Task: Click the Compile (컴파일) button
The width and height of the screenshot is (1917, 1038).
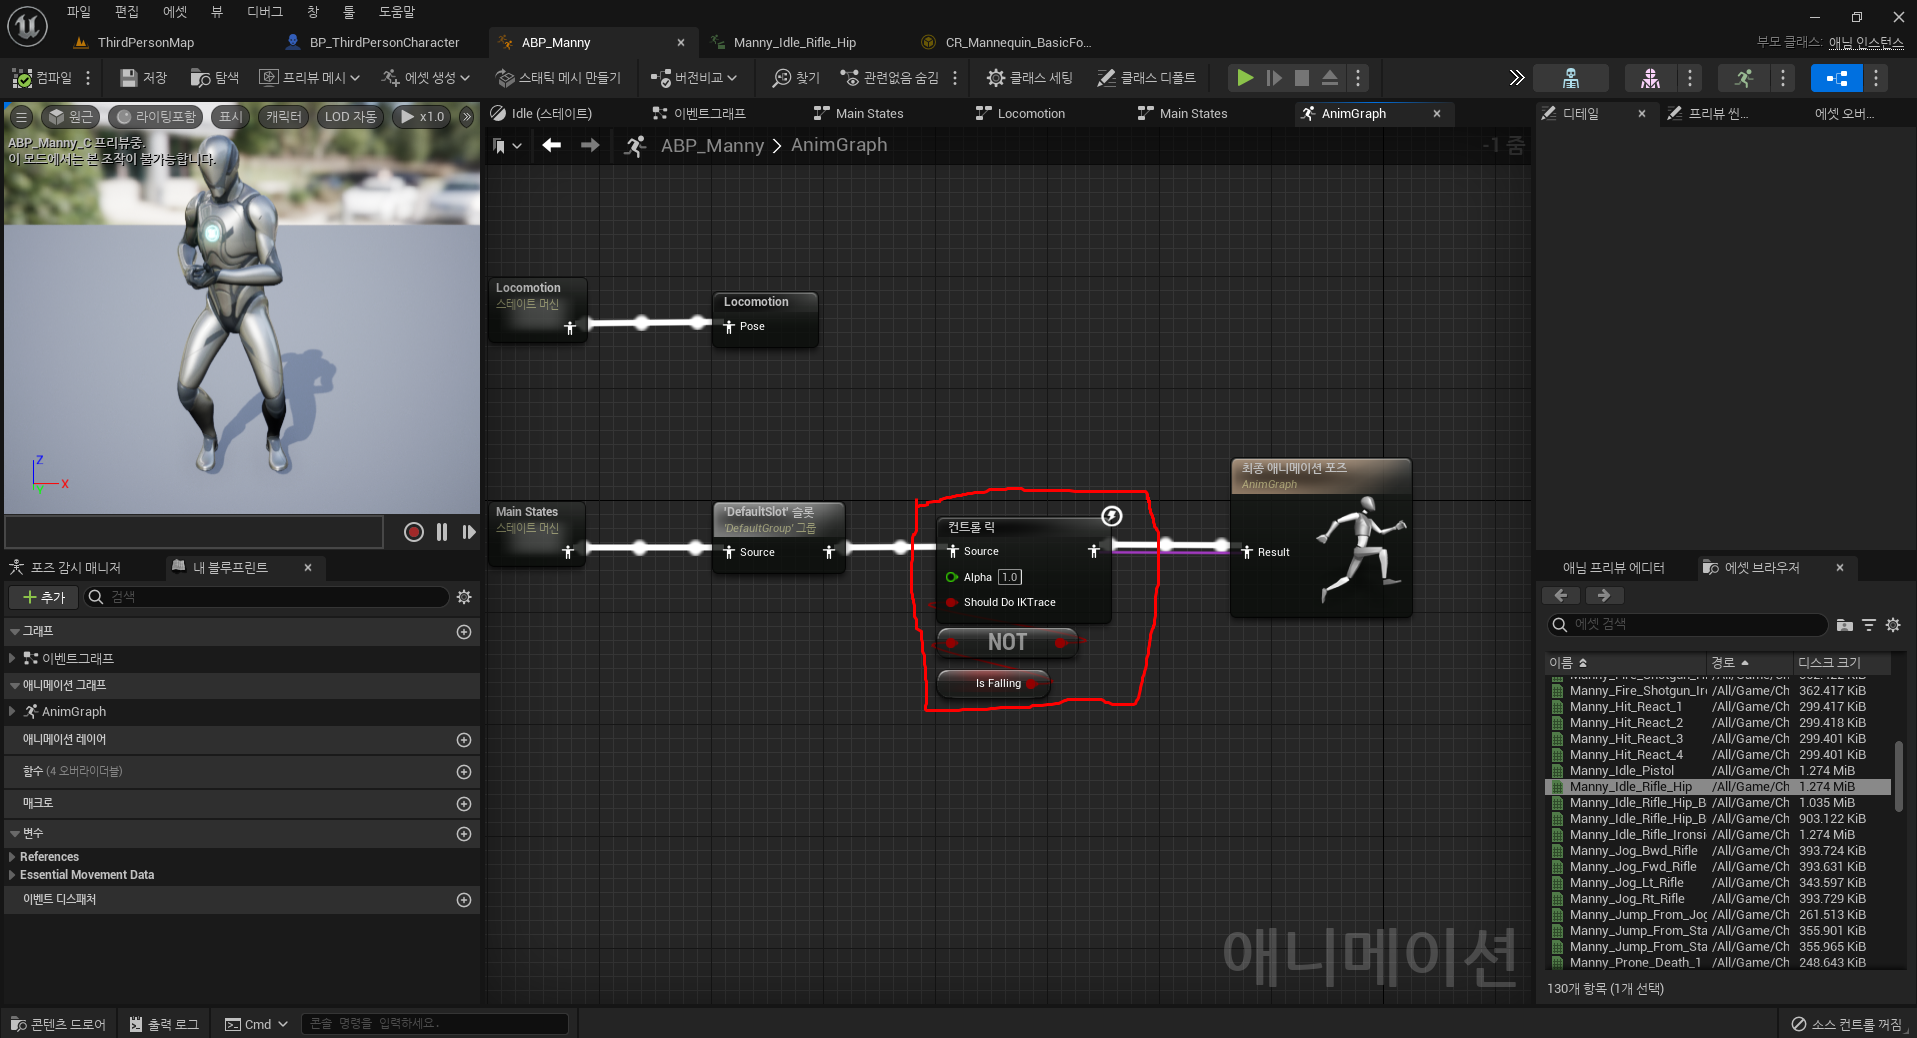Action: (43, 78)
